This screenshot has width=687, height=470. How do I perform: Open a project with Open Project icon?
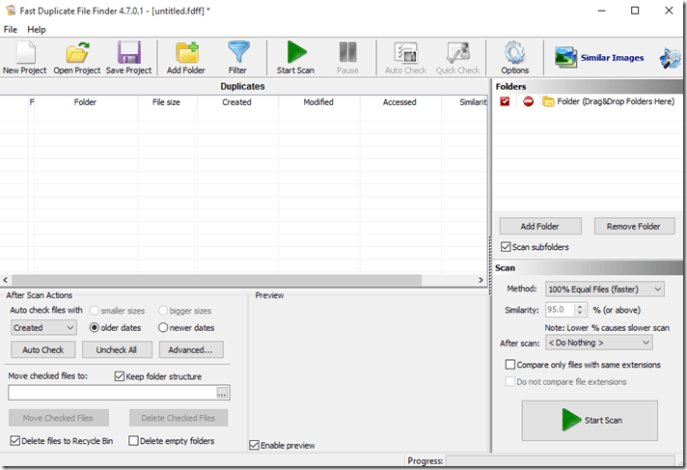tap(77, 57)
